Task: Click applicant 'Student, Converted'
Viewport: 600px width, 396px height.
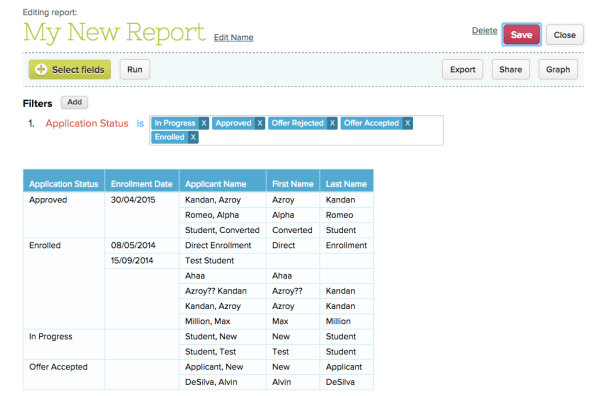Action: coord(222,230)
